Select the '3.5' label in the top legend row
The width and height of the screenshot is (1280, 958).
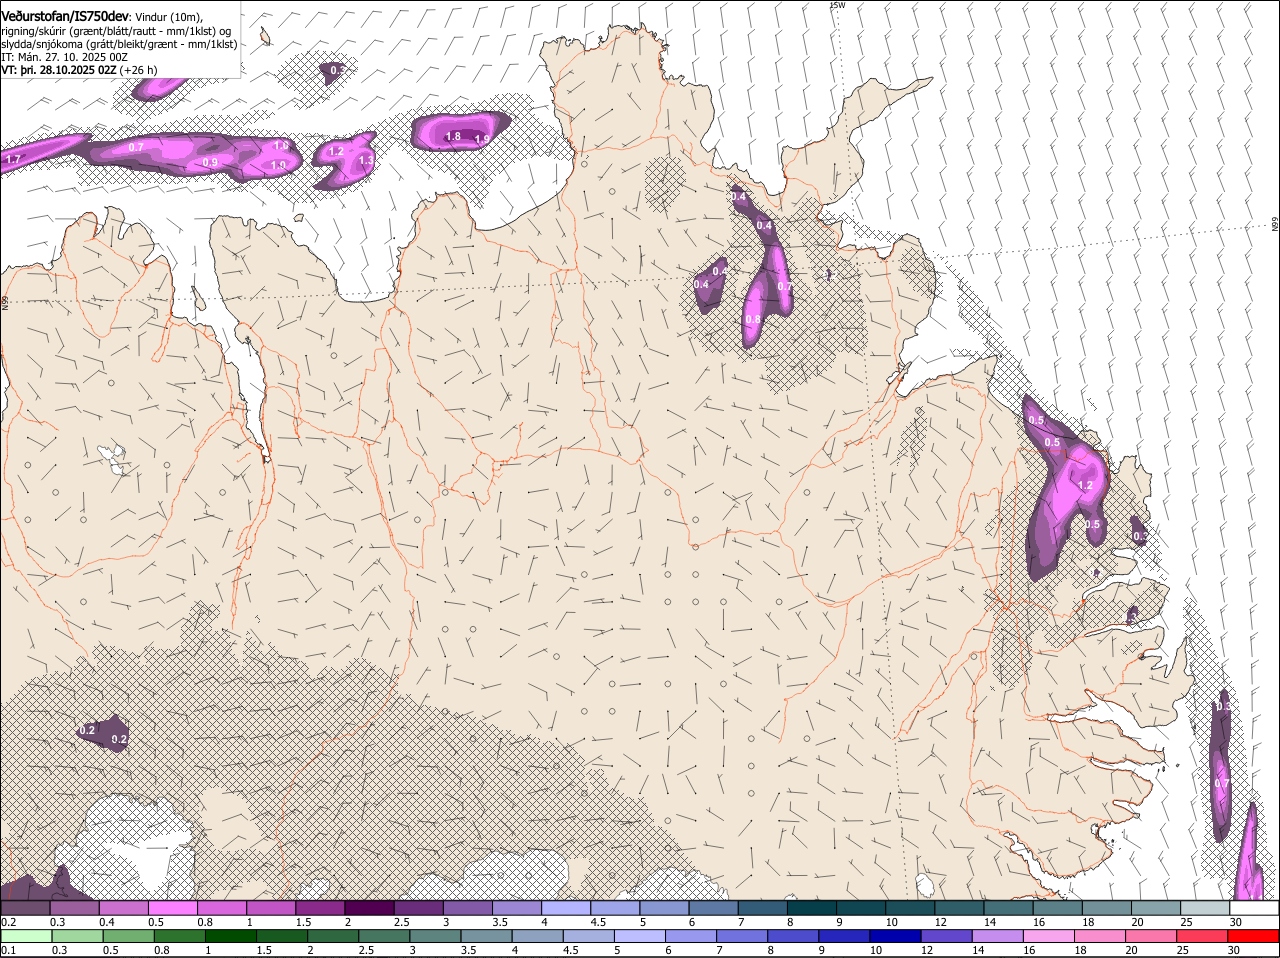(500, 922)
